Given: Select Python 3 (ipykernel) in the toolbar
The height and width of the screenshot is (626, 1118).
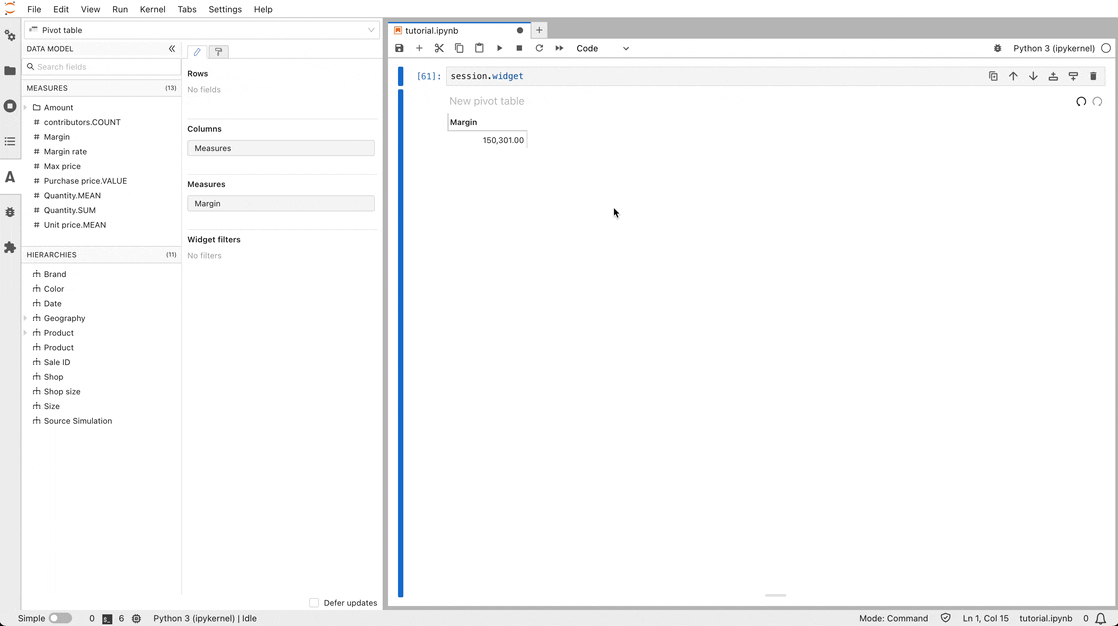Looking at the screenshot, I should pyautogui.click(x=1056, y=48).
